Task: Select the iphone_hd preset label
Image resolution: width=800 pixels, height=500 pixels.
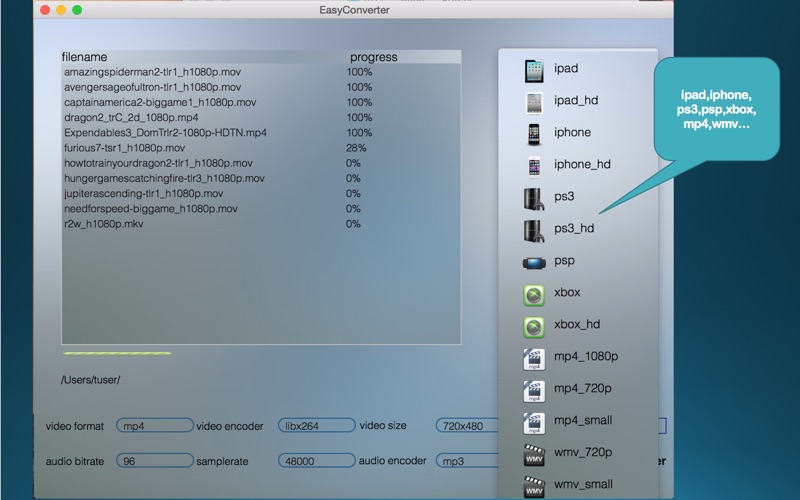Action: coord(582,164)
